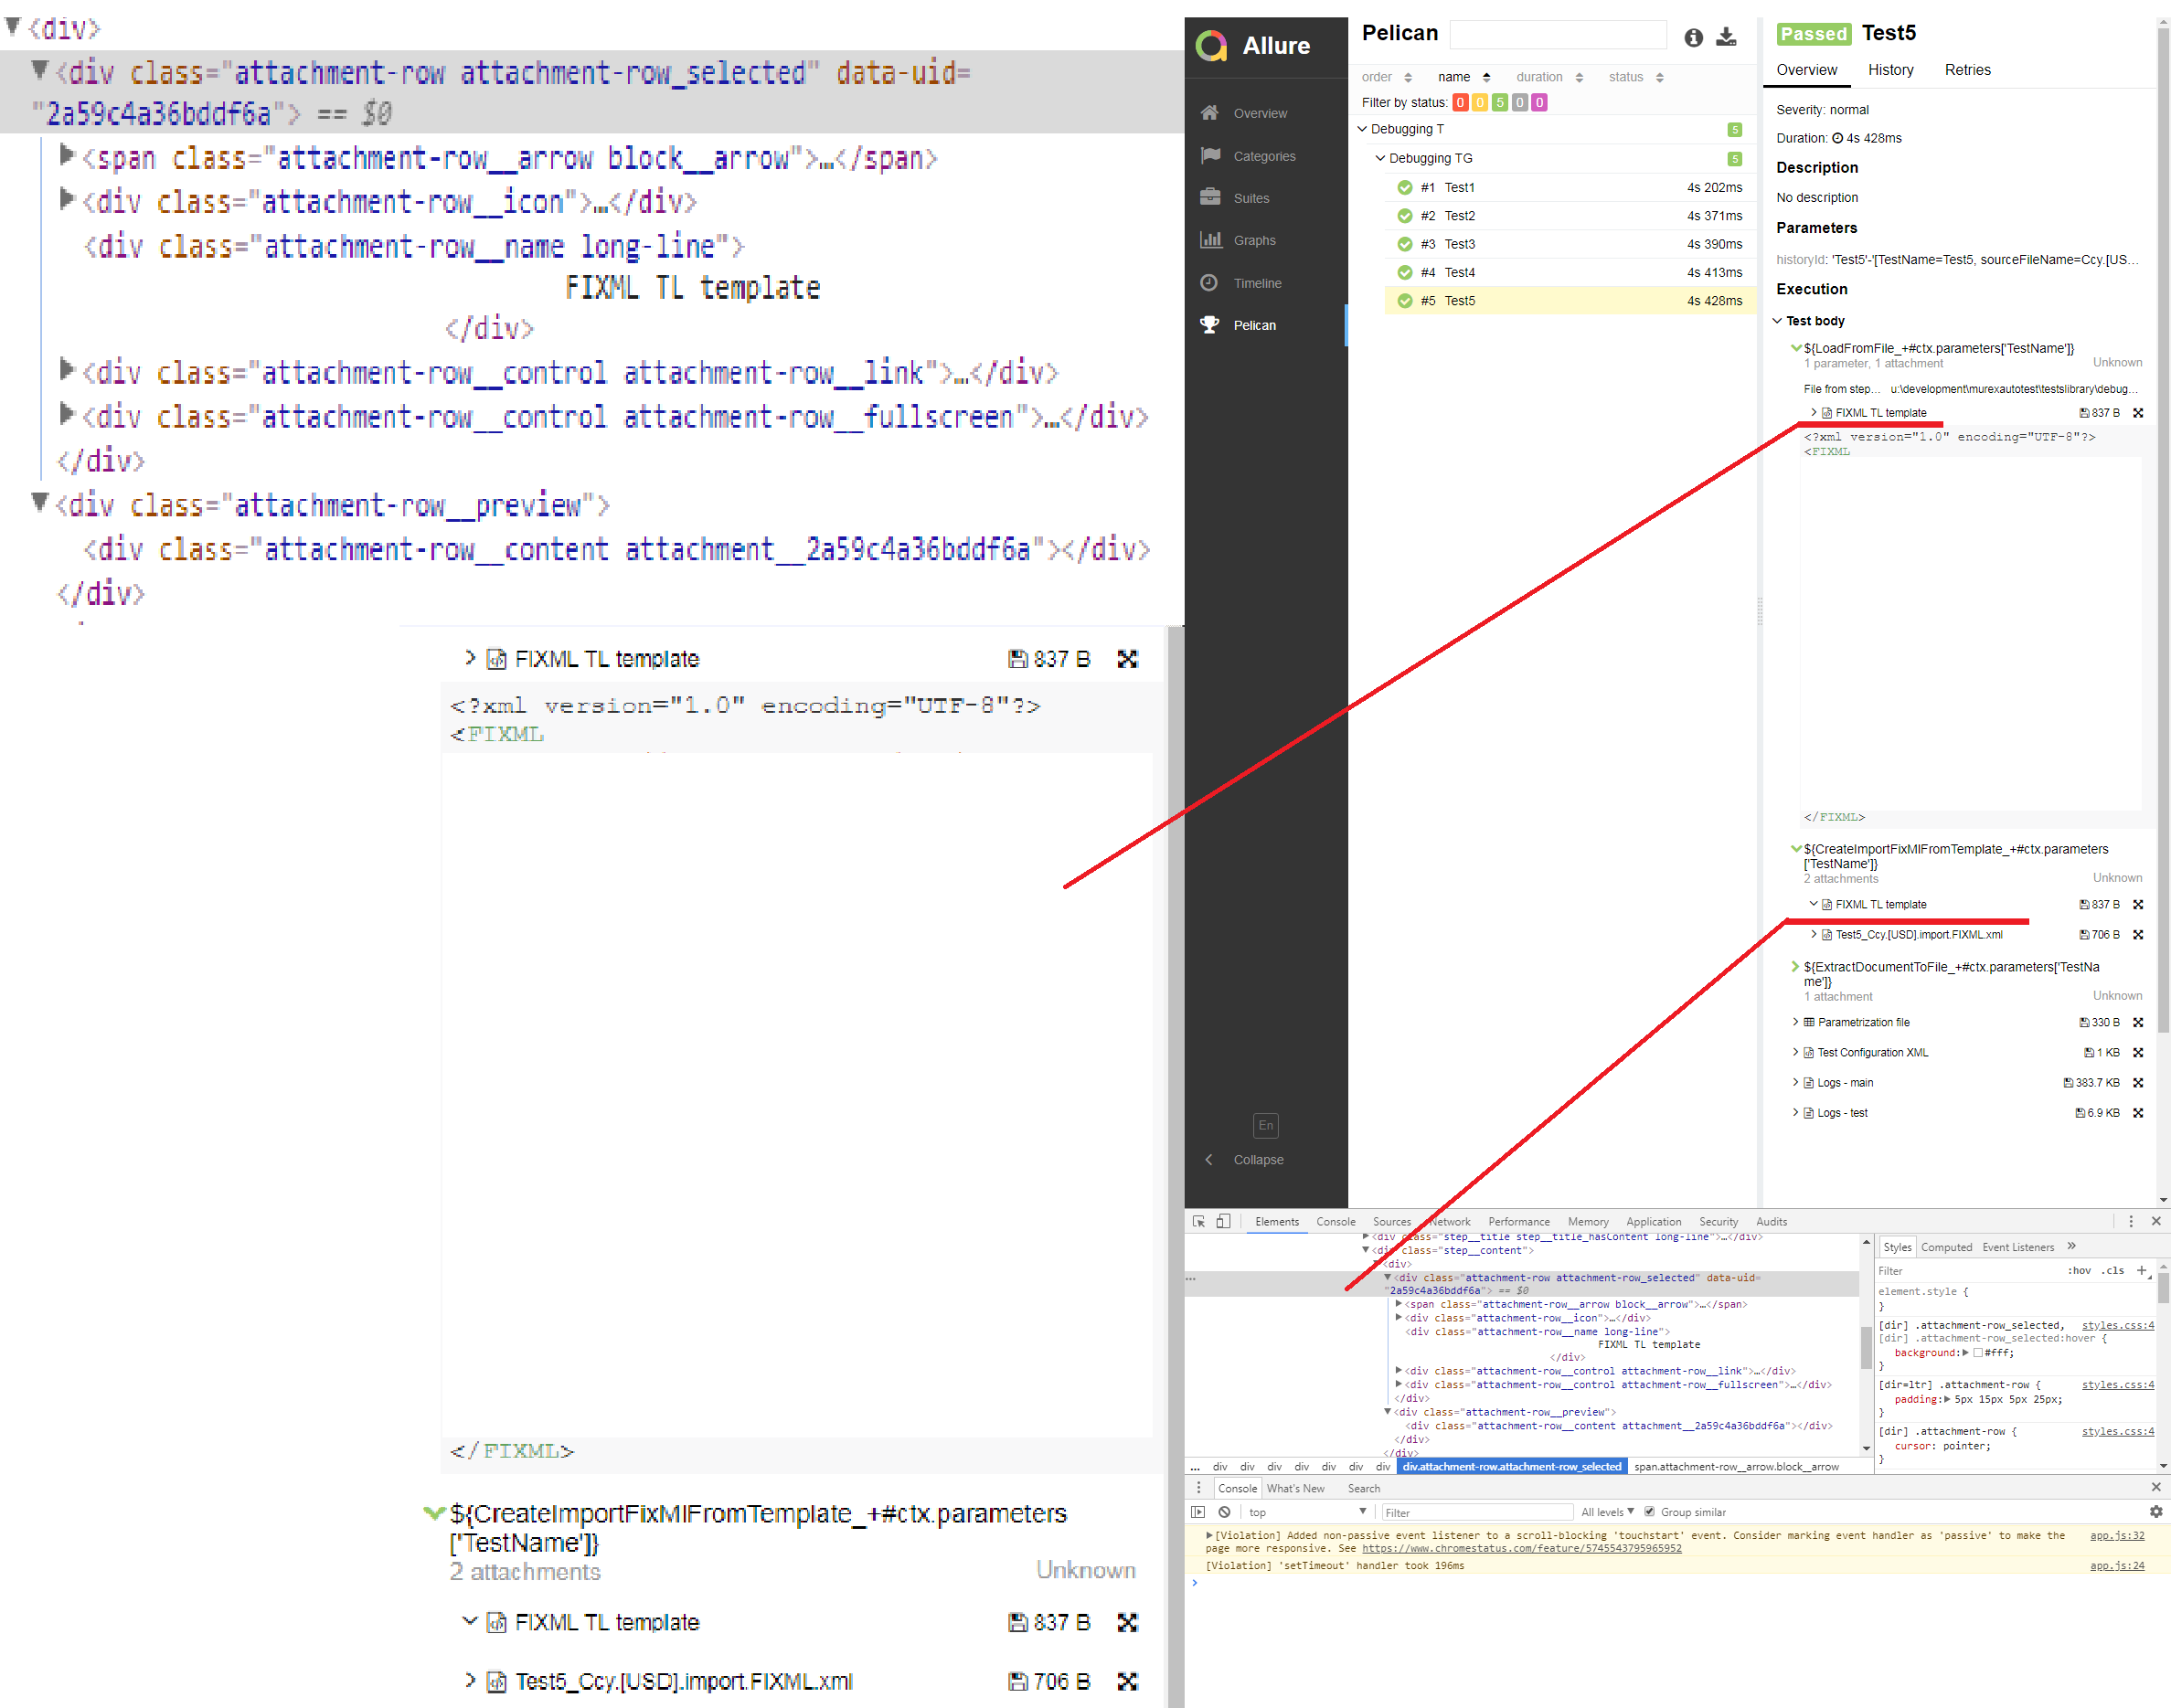The height and width of the screenshot is (1708, 2171).
Task: Click the Pelican search input field
Action: point(1558,34)
